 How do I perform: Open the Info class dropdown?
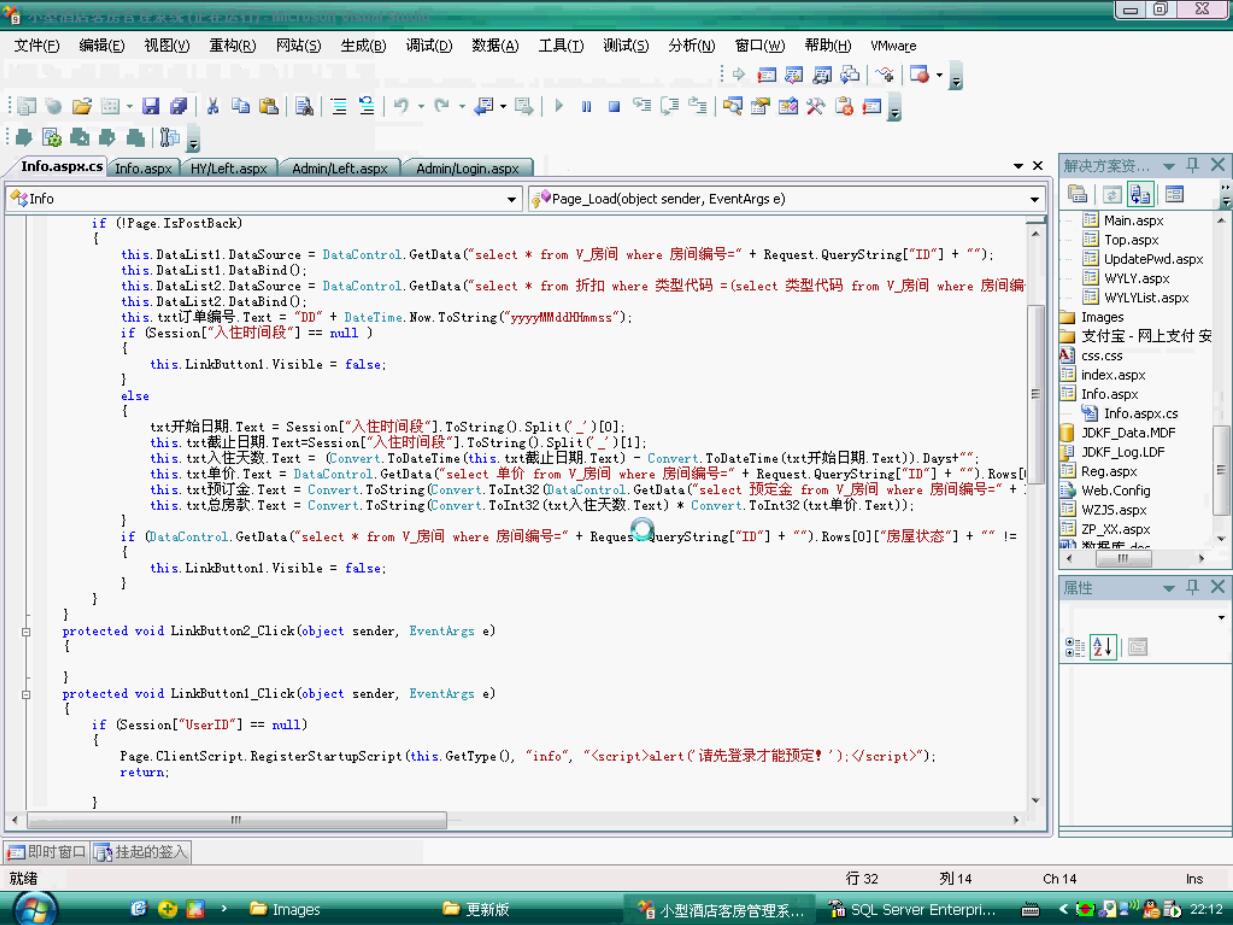coord(513,199)
